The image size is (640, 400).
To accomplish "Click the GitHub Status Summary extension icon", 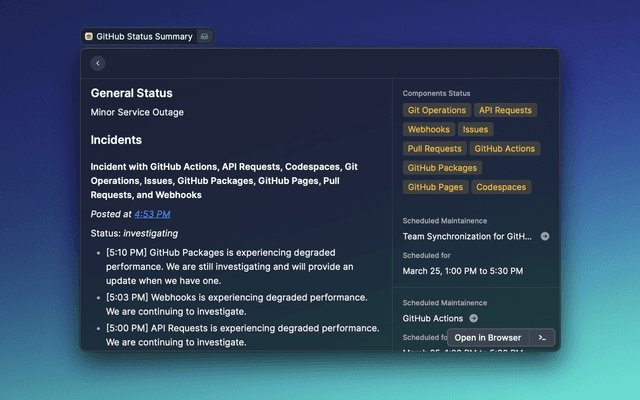I will click(x=89, y=36).
